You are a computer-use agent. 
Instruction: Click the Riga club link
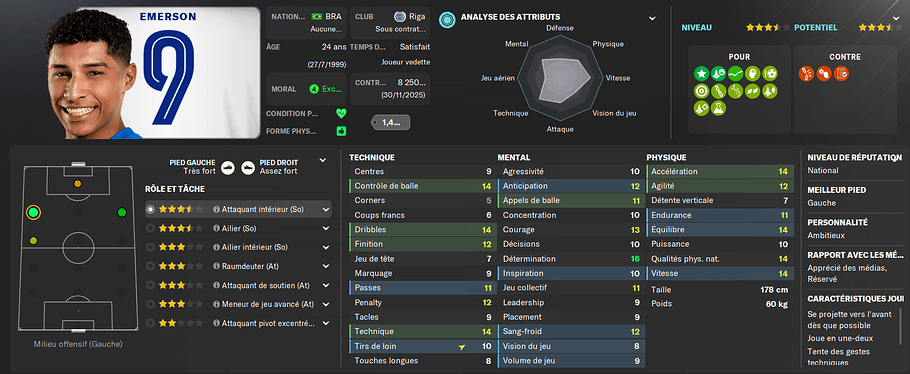click(417, 16)
